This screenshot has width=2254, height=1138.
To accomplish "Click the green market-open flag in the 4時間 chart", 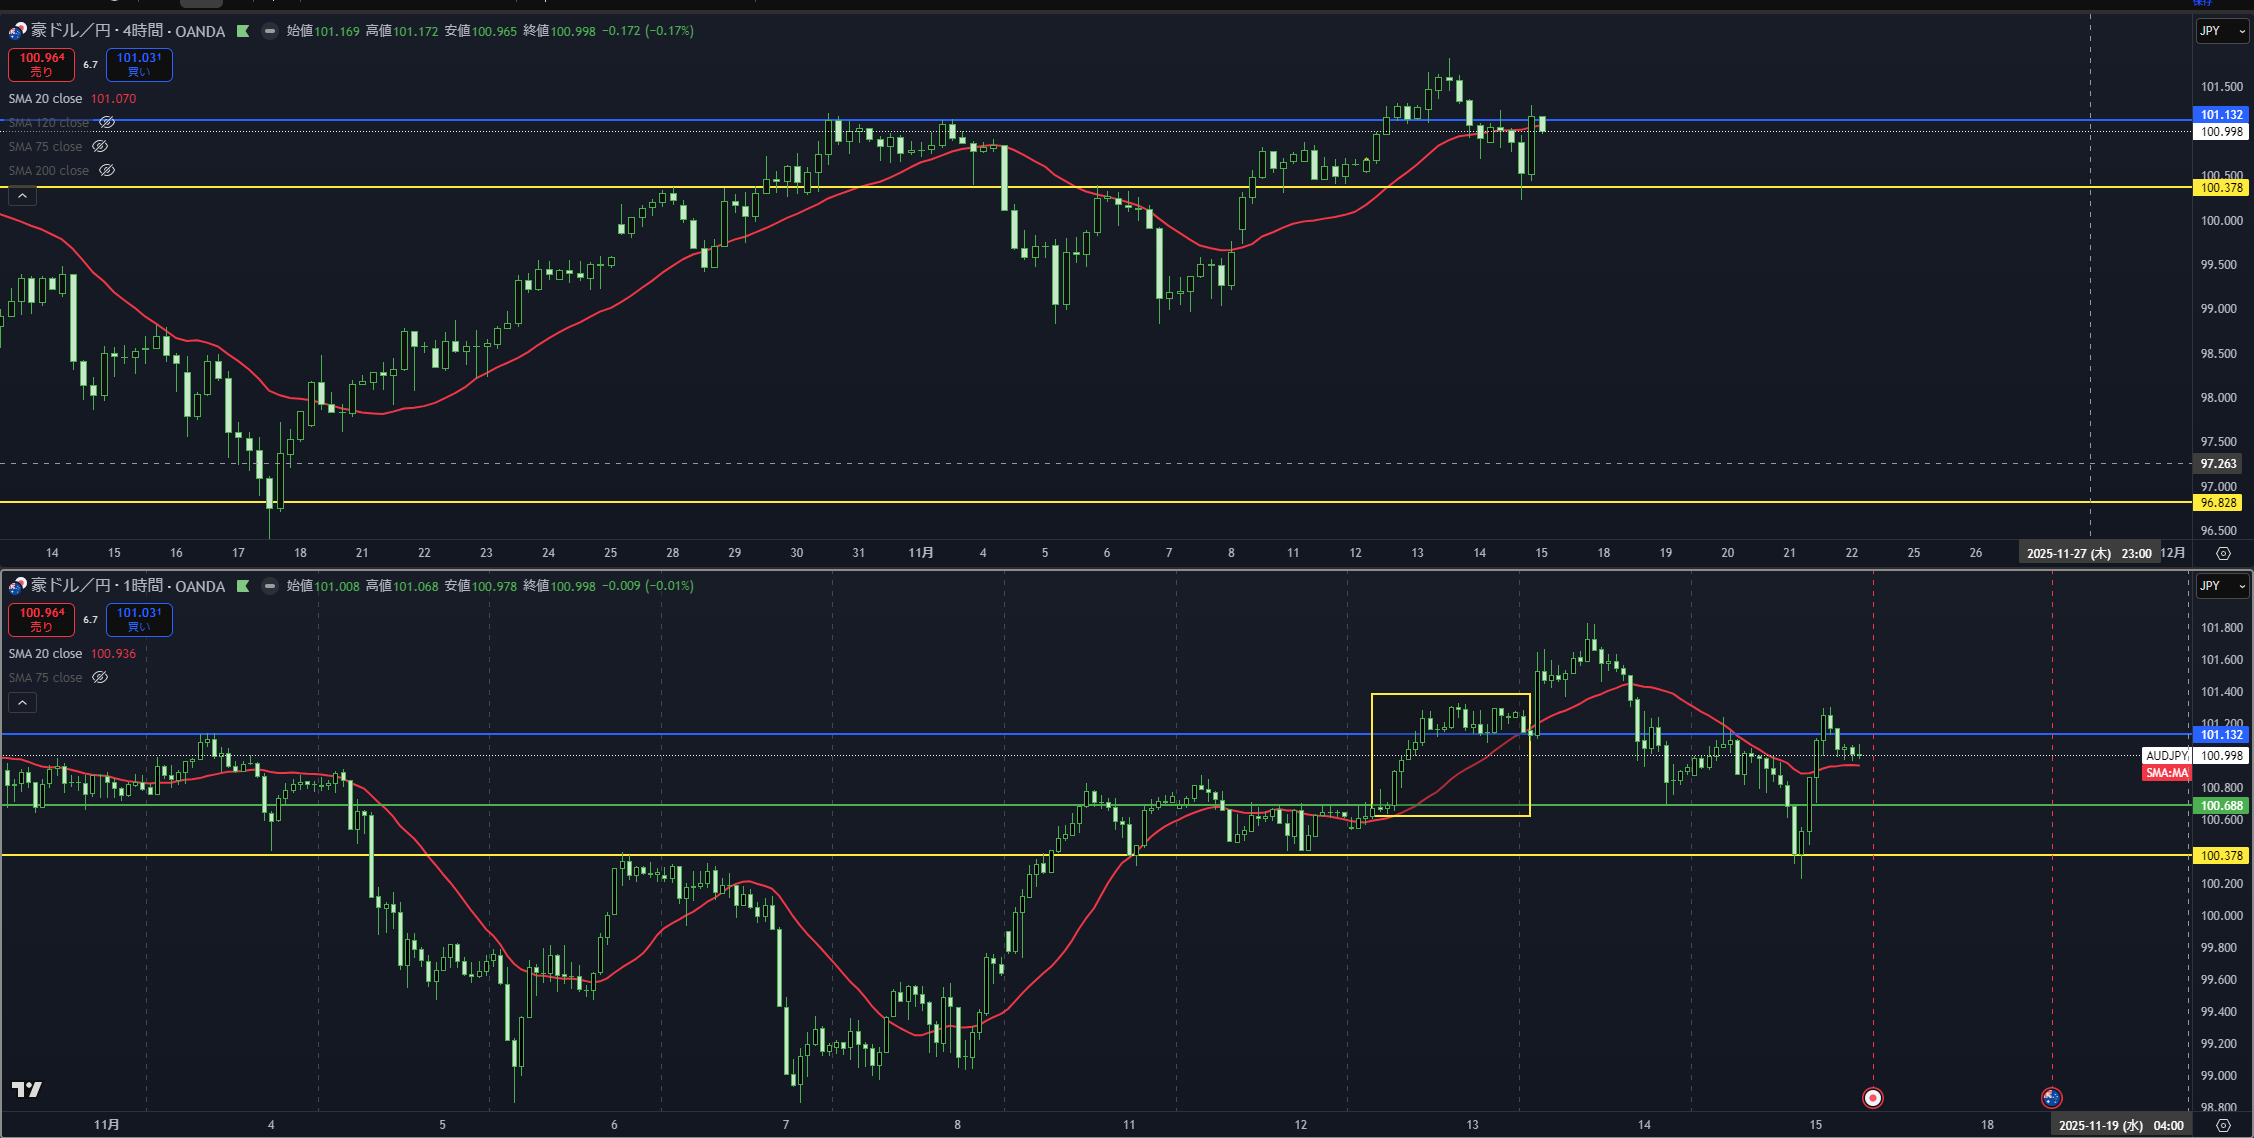I will click(243, 31).
